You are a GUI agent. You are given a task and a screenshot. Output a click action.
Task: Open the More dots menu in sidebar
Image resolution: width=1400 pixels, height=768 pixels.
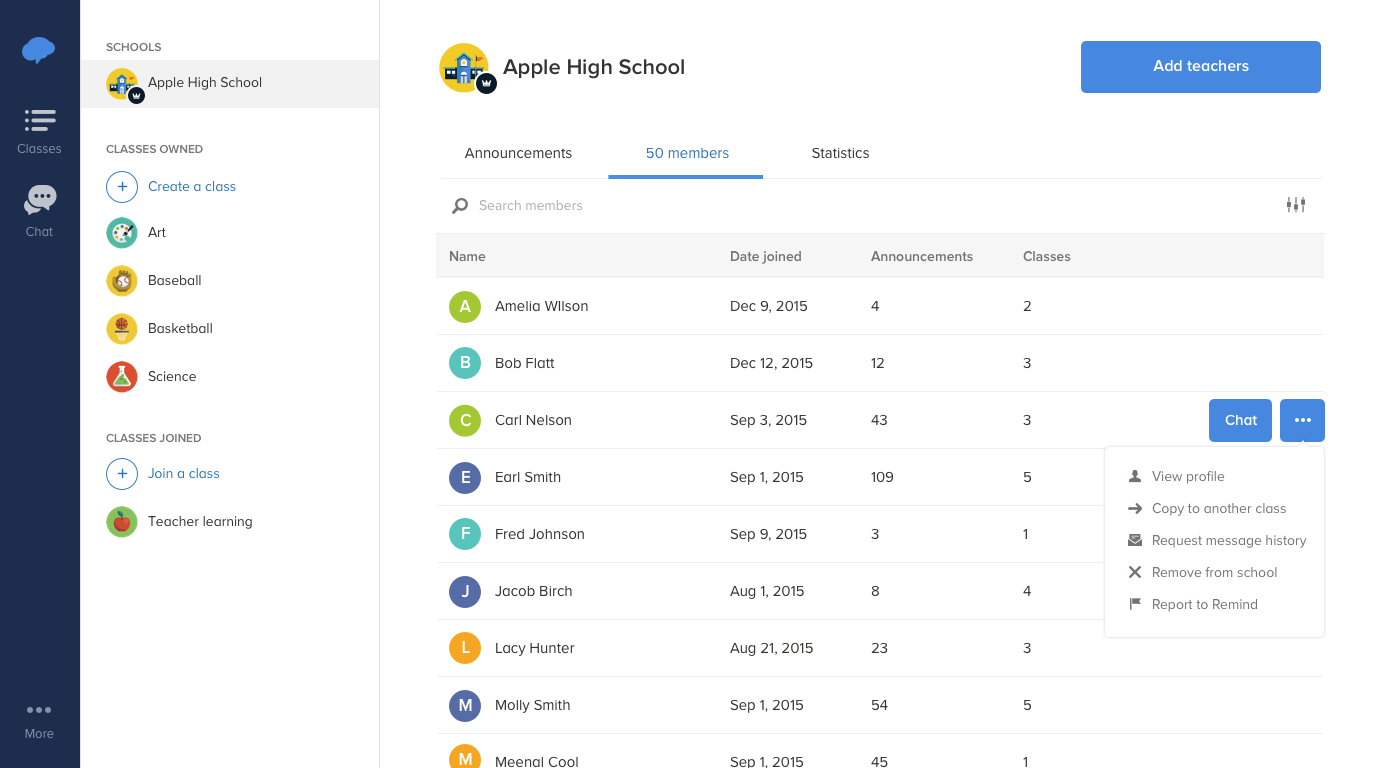pos(39,710)
